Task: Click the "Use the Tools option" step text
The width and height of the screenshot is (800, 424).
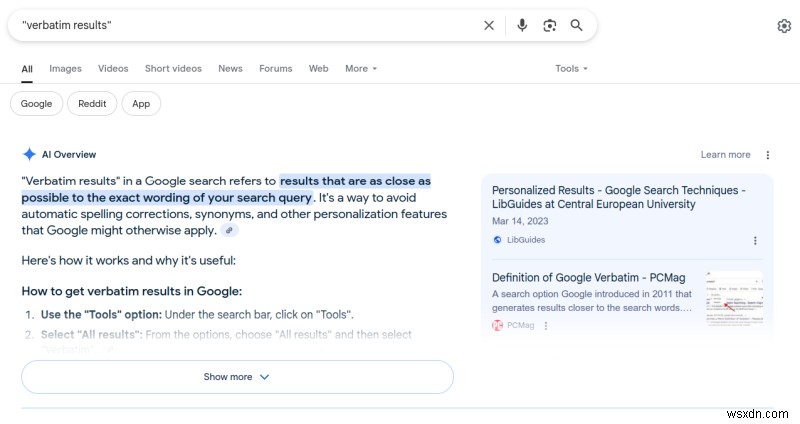Action: pyautogui.click(x=197, y=315)
